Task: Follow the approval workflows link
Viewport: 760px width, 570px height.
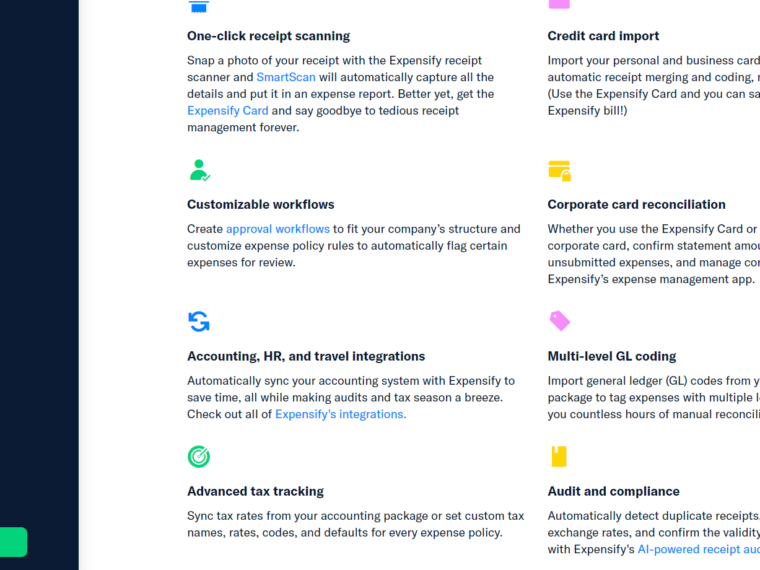Action: click(x=278, y=229)
